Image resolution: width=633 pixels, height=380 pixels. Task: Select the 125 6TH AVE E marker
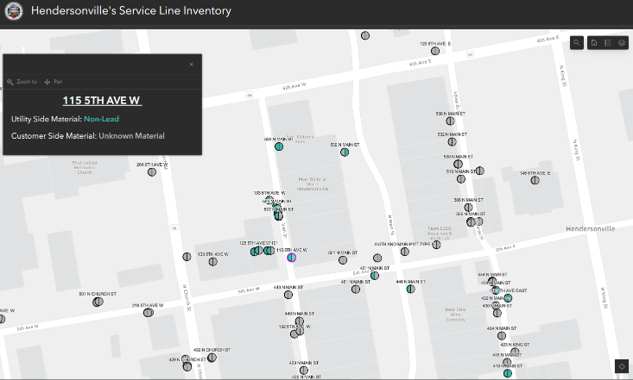[435, 51]
